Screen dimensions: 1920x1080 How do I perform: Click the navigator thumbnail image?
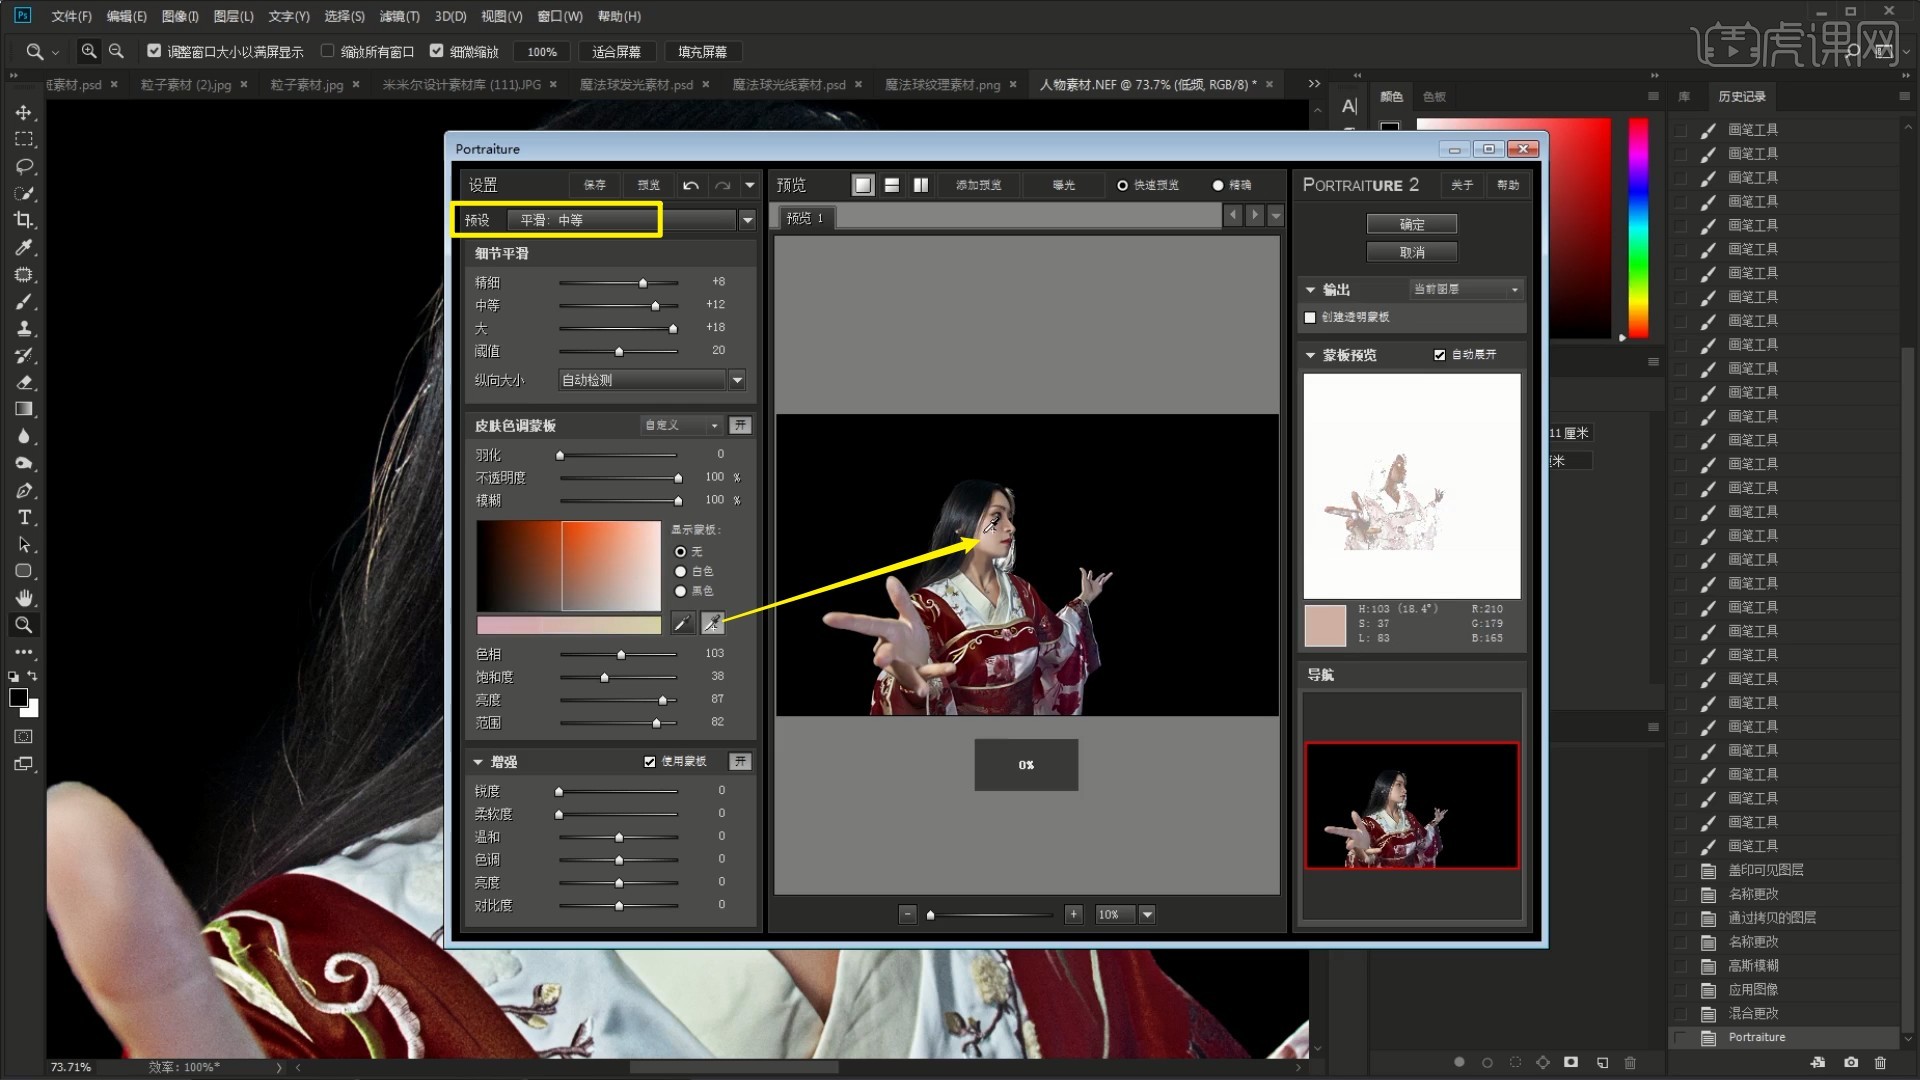[x=1411, y=805]
